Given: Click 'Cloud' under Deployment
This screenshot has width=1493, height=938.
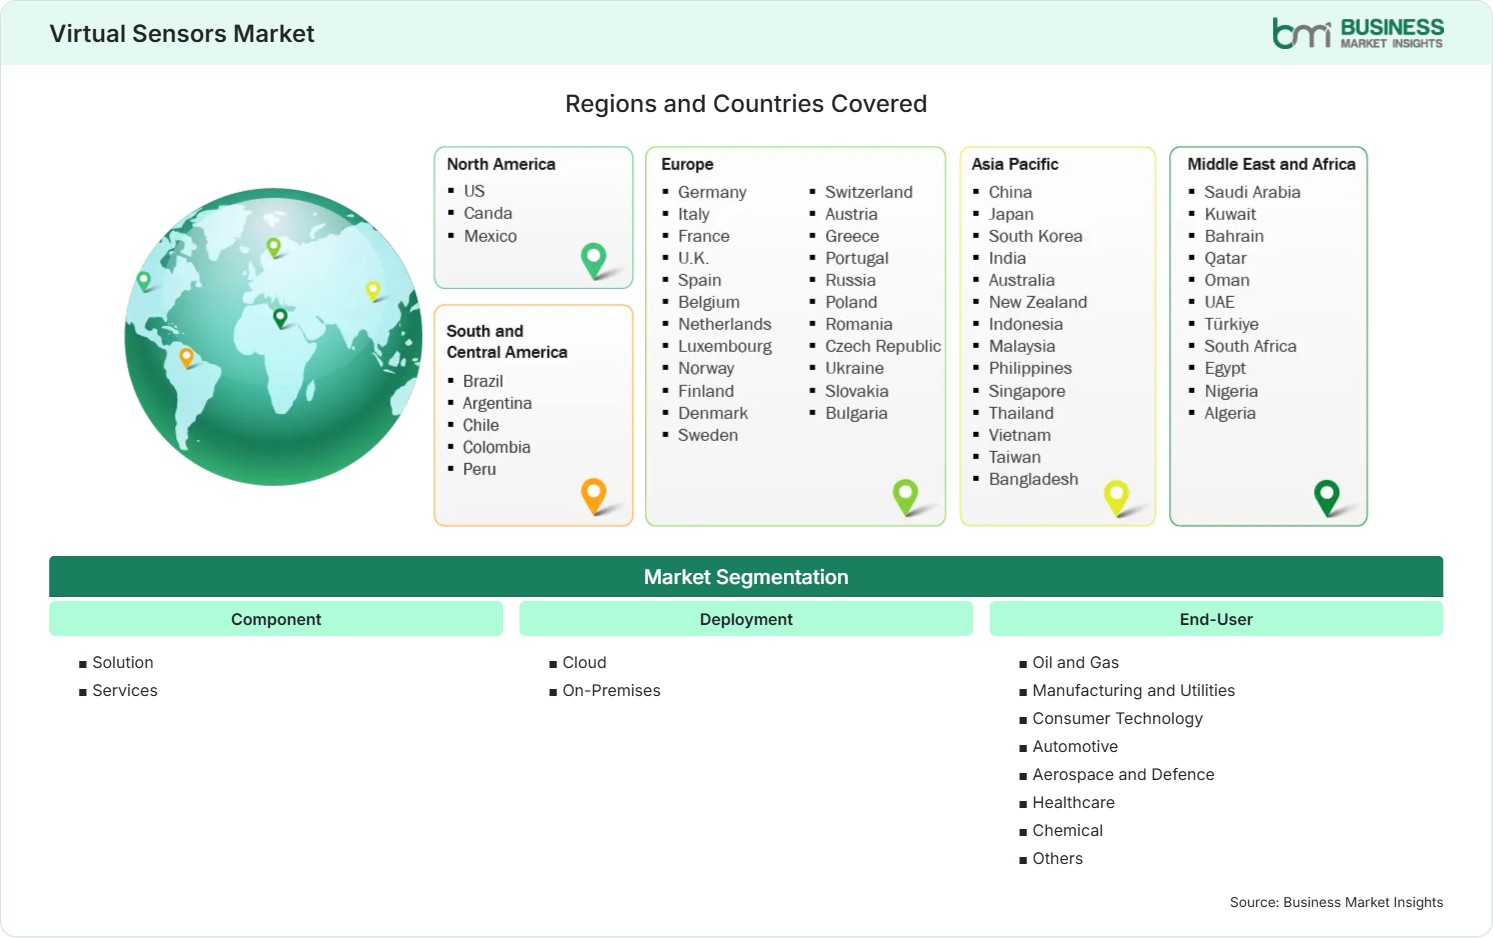Looking at the screenshot, I should pos(584,662).
